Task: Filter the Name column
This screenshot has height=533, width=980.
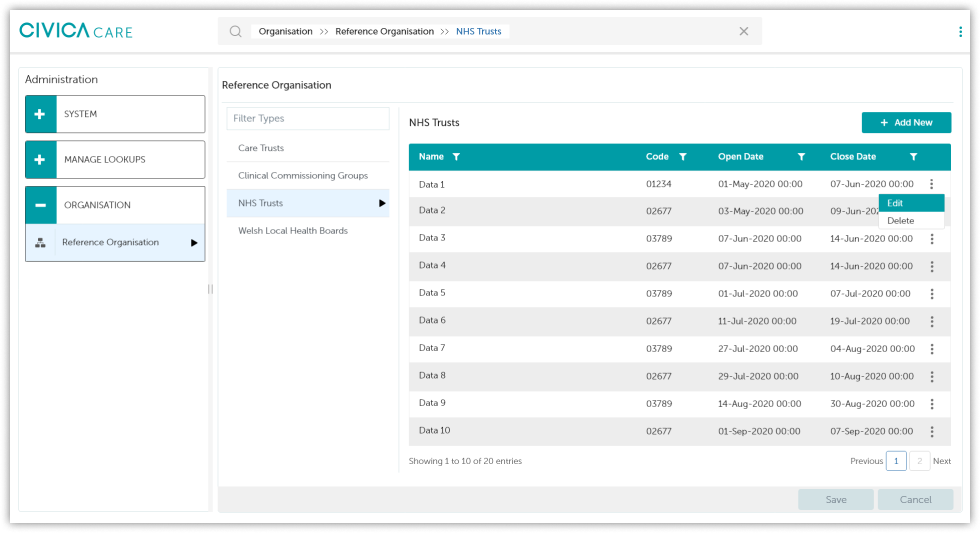Action: pos(456,157)
